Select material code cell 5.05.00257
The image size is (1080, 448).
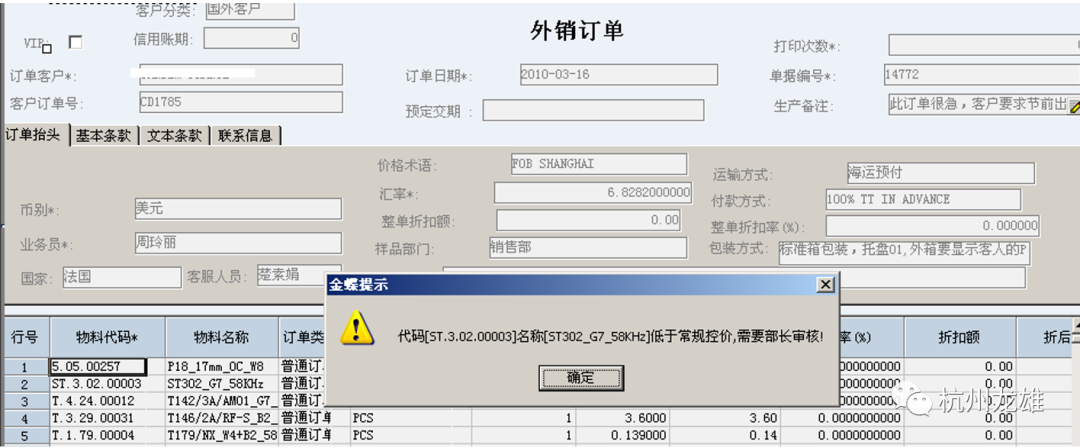98,367
